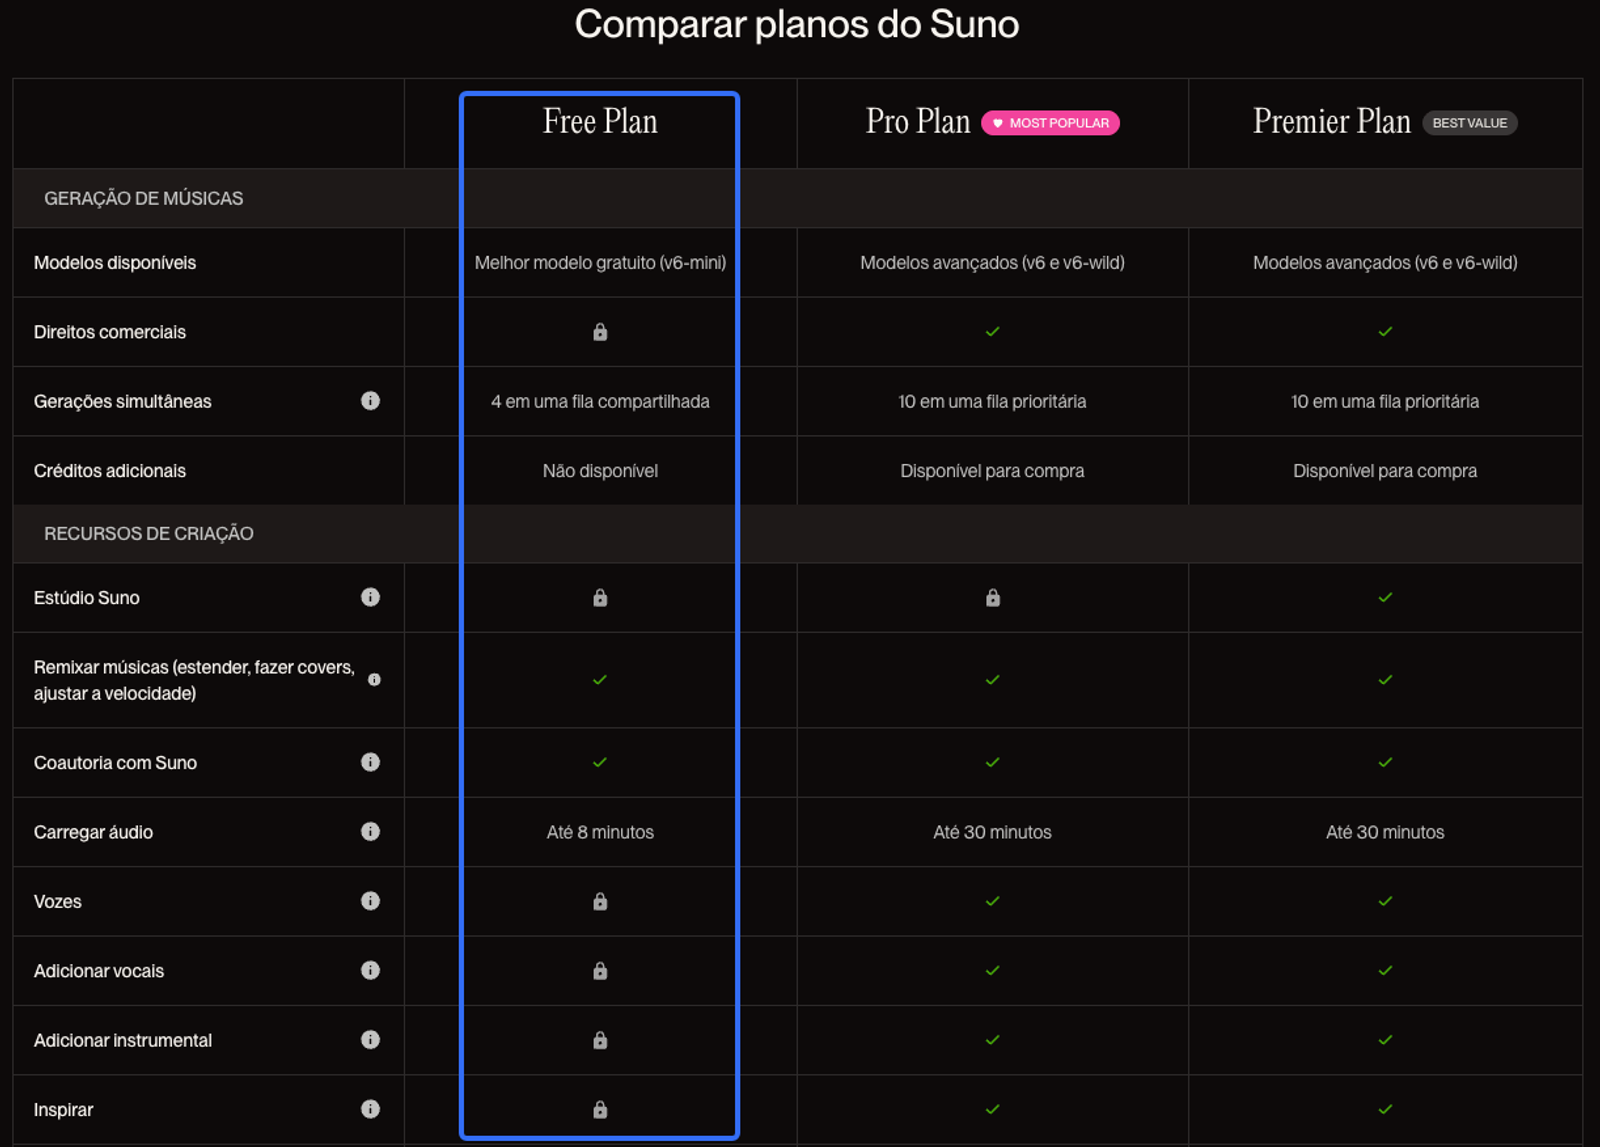Click the Free Plan lock for Adicionar instrumental
This screenshot has height=1147, width=1600.
(x=600, y=1041)
